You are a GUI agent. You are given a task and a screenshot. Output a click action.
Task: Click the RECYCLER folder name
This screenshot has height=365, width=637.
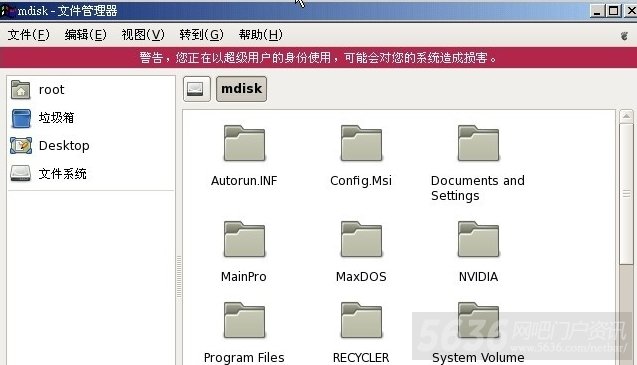[x=361, y=358]
